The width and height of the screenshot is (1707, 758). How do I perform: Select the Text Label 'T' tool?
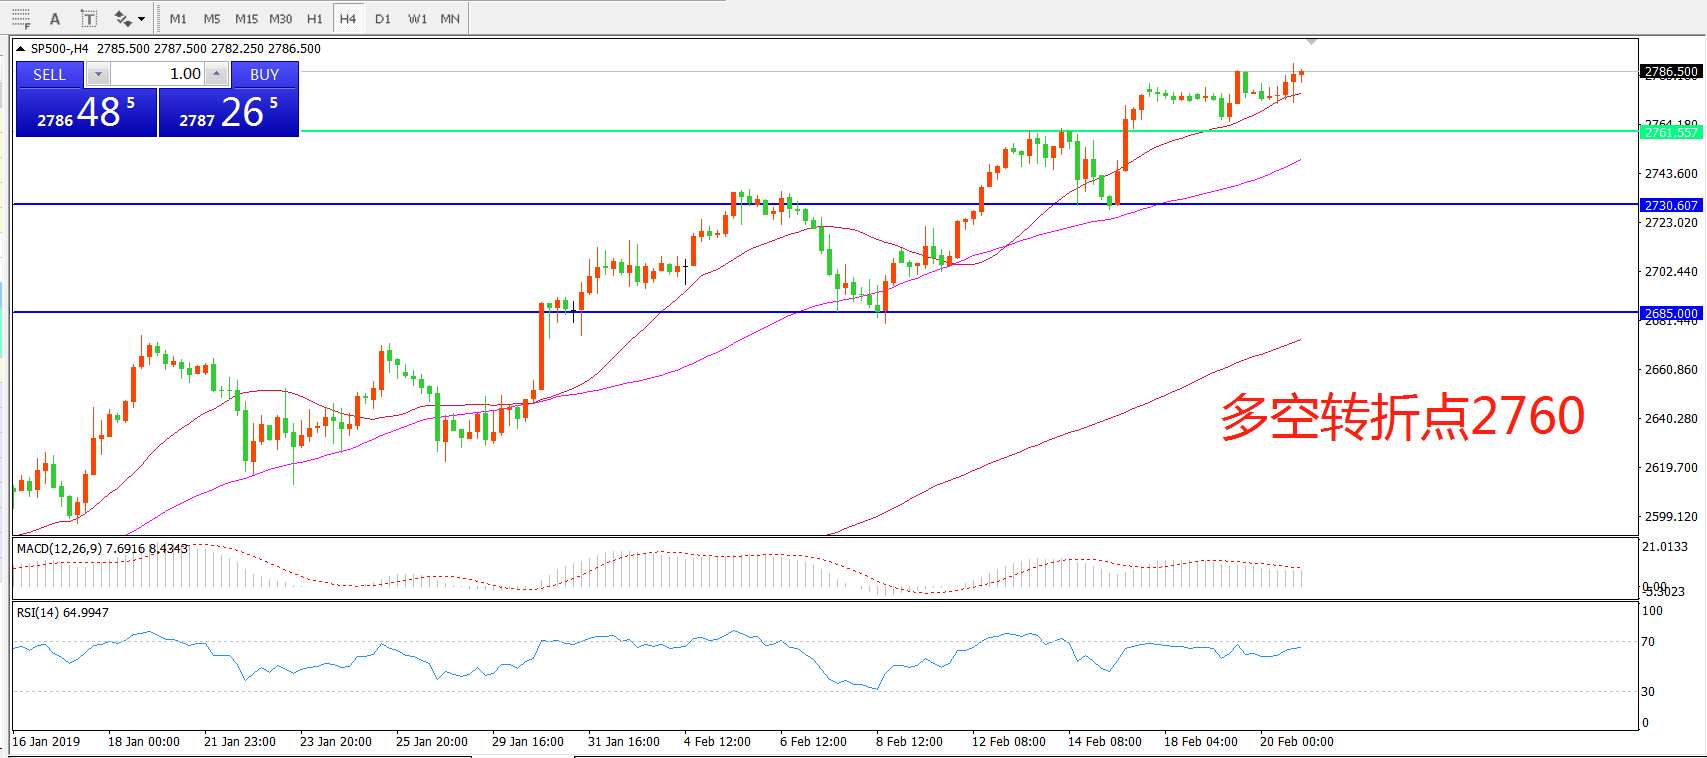(89, 18)
